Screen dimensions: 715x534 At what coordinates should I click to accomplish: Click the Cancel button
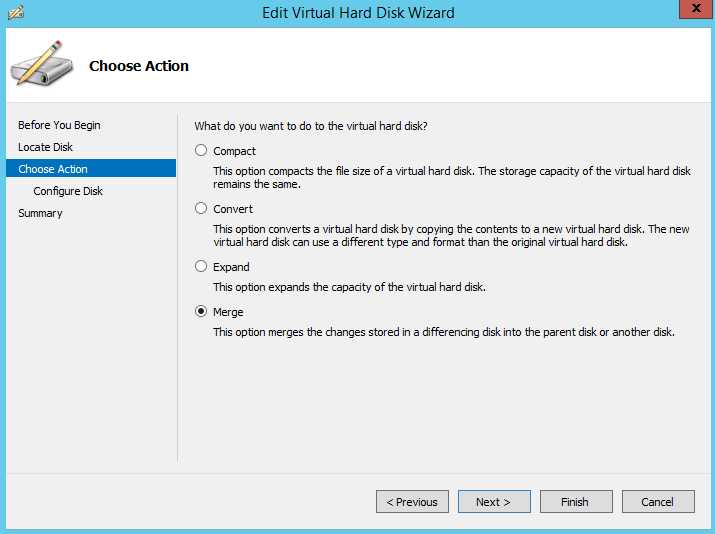658,502
